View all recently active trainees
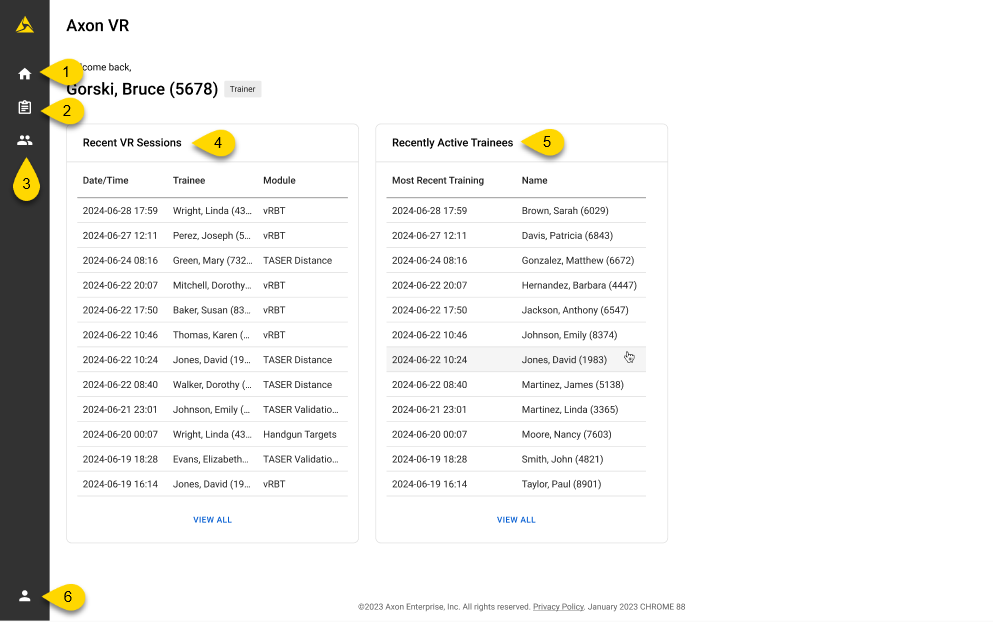Screen dimensions: 993x622 tap(516, 520)
